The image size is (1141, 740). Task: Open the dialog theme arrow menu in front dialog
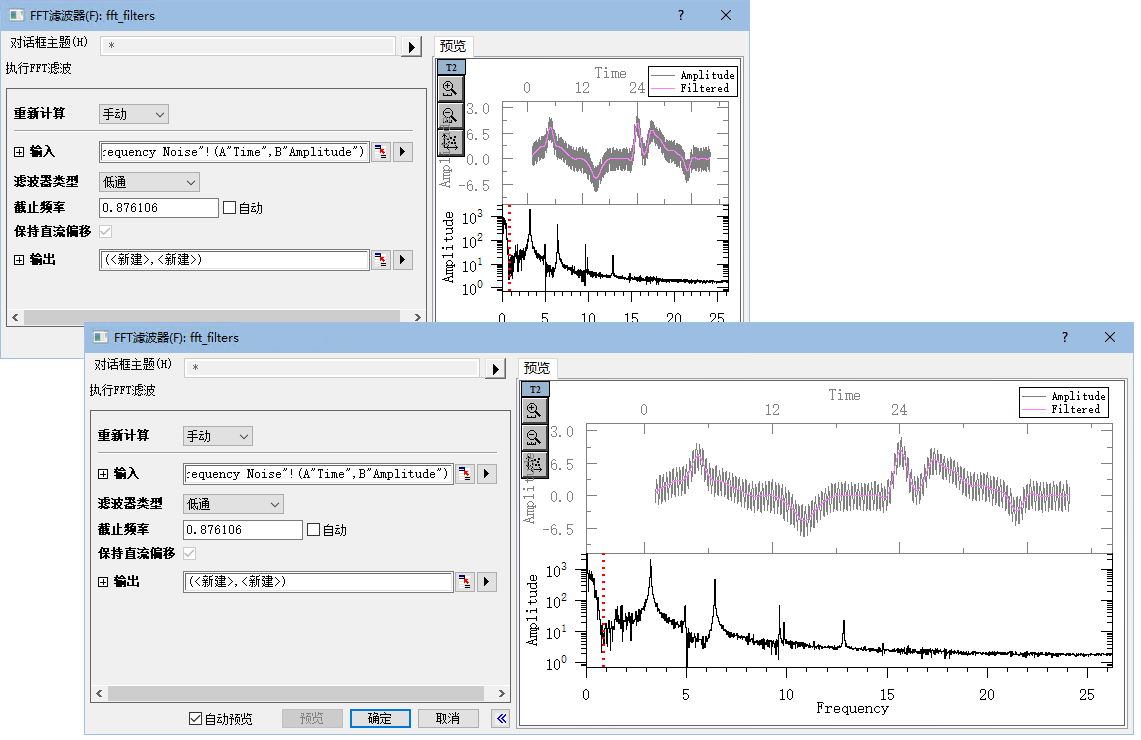pos(496,369)
